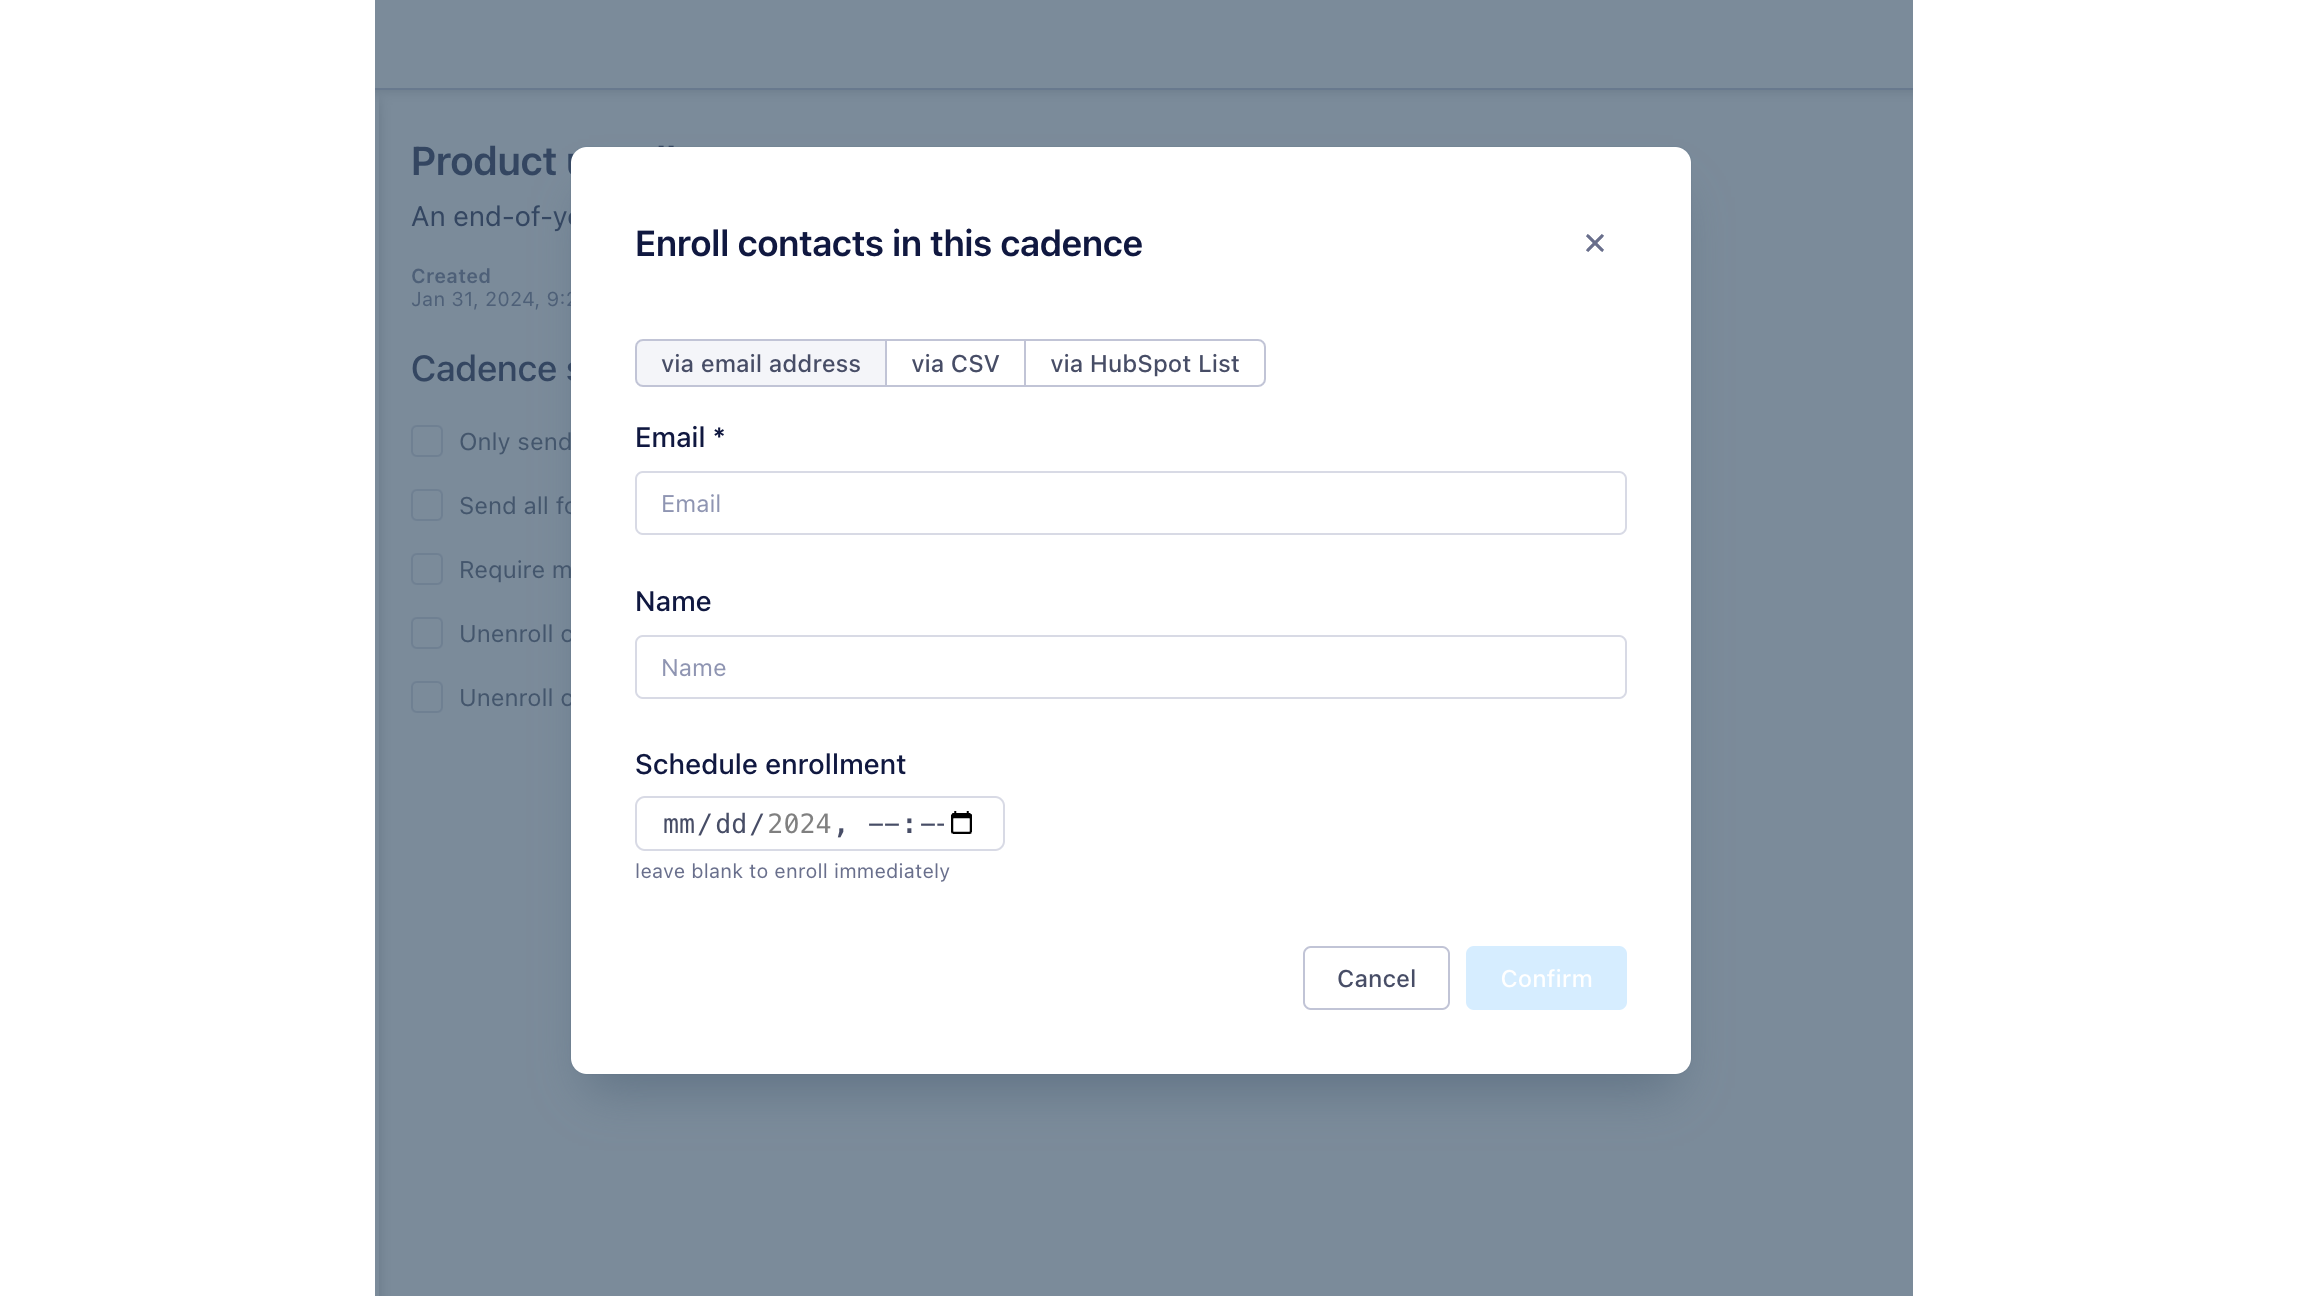The image size is (2304, 1296).
Task: Check the "Require" checkbox
Action: 427,569
